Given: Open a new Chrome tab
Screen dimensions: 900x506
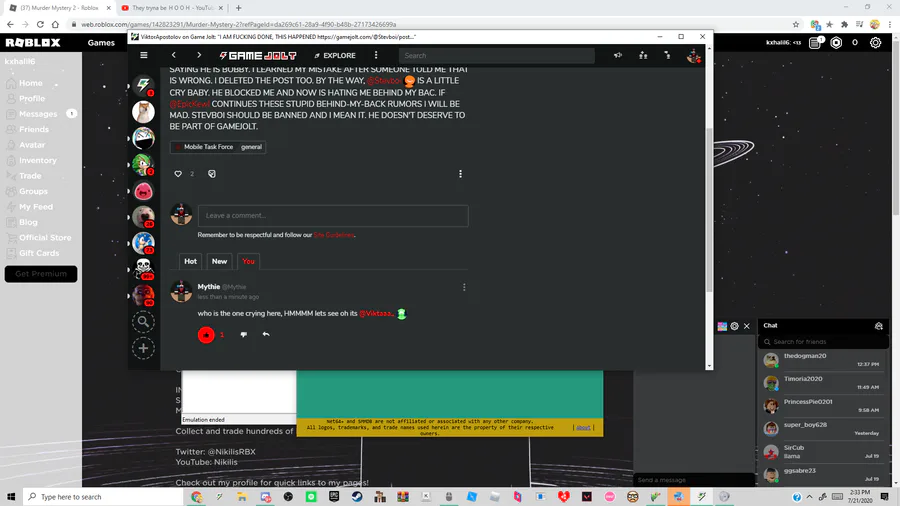Looking at the screenshot, I should [x=238, y=8].
